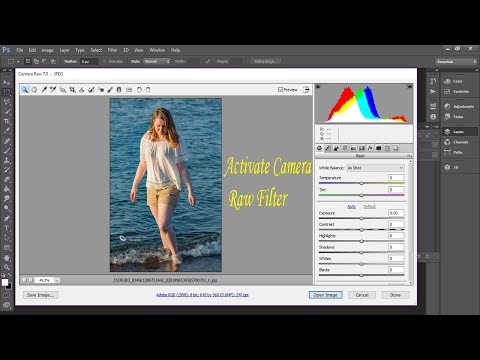Image resolution: width=480 pixels, height=360 pixels.
Task: Click the Auto tone link
Action: point(352,207)
